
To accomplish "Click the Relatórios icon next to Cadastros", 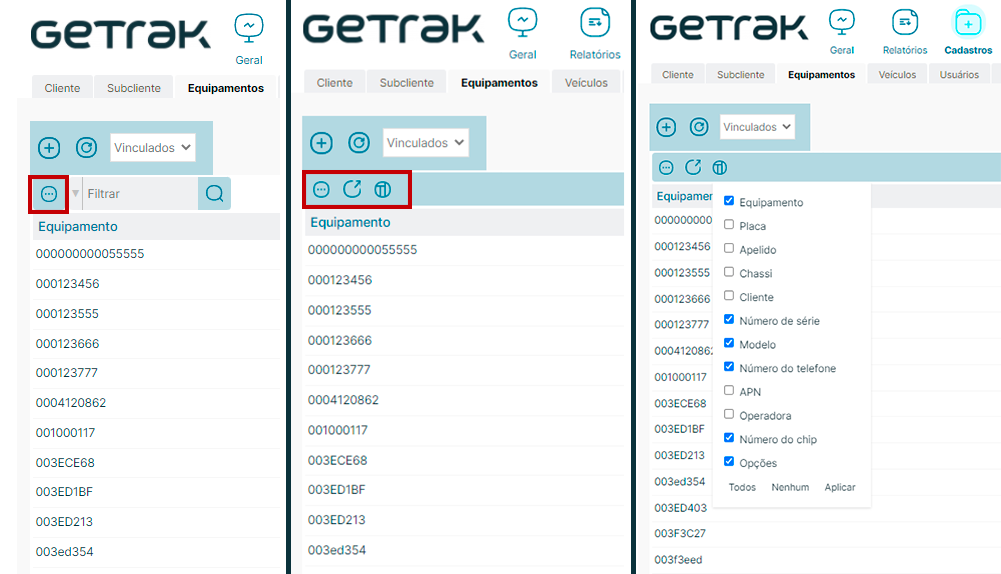I will point(904,23).
